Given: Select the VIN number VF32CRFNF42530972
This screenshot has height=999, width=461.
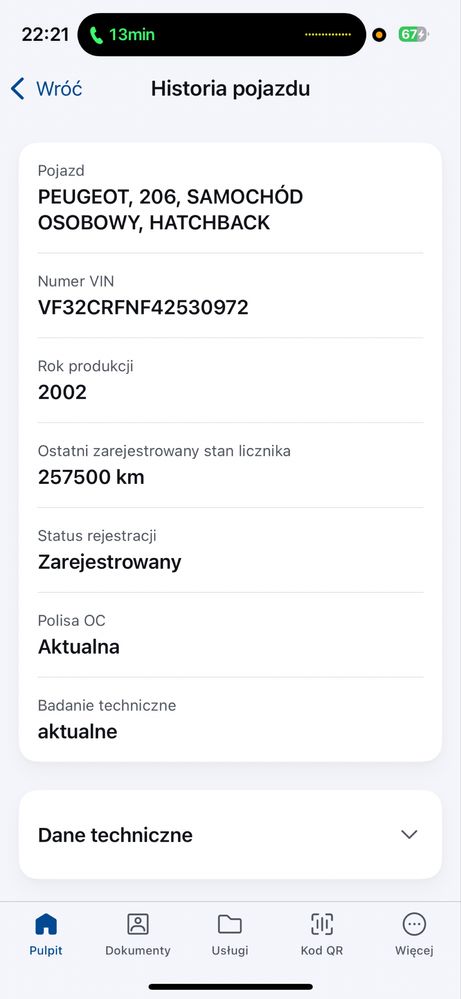Looking at the screenshot, I should (143, 308).
